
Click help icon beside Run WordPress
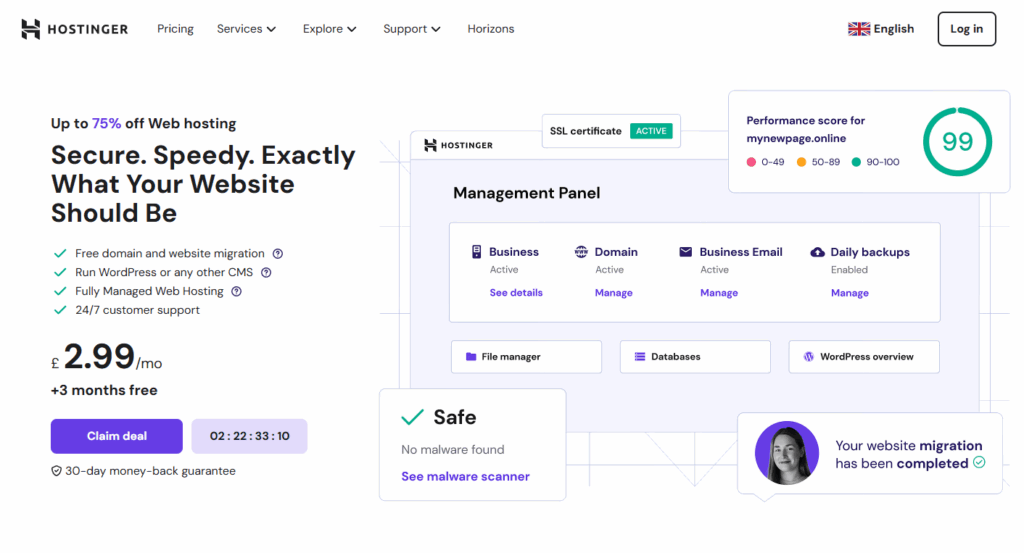click(x=266, y=273)
